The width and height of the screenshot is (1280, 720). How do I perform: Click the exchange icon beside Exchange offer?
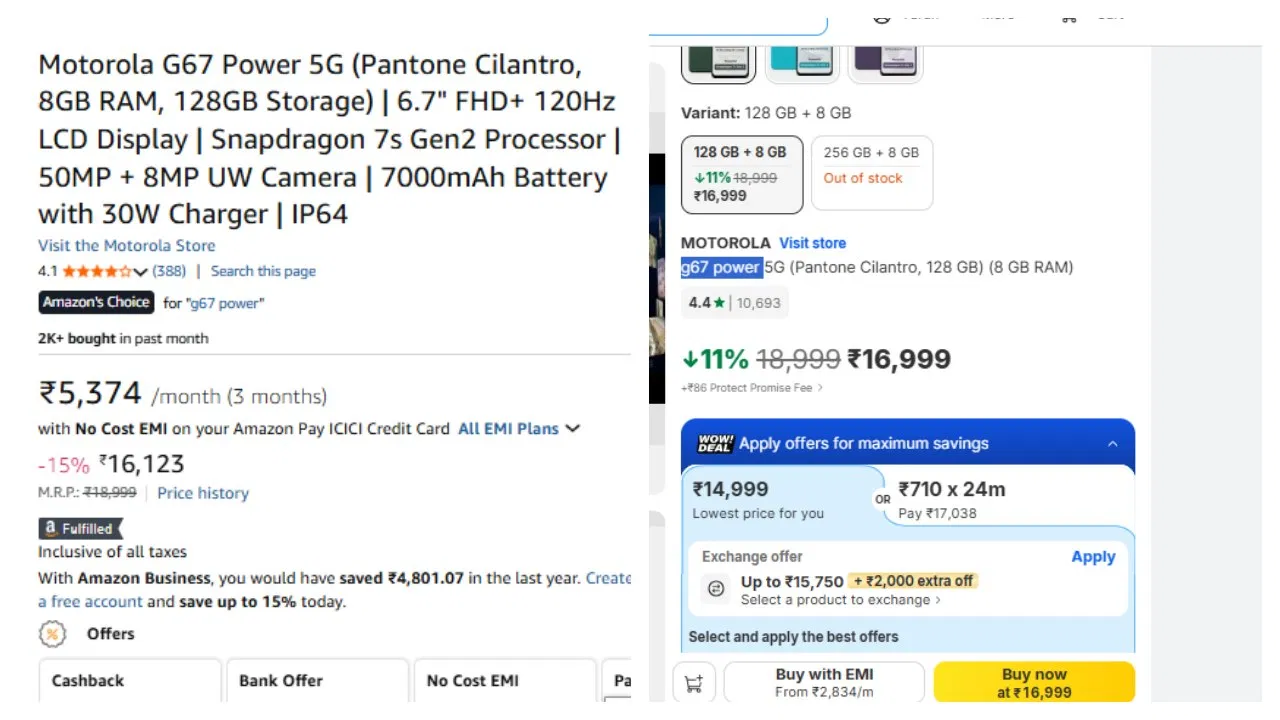(x=715, y=589)
